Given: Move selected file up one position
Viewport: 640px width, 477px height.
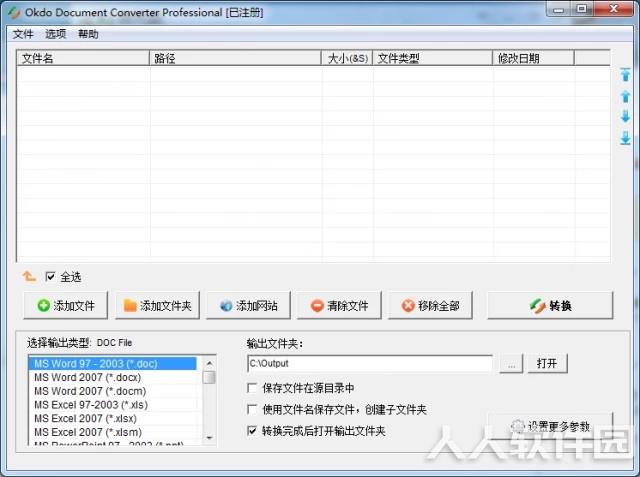Looking at the screenshot, I should (x=625, y=97).
